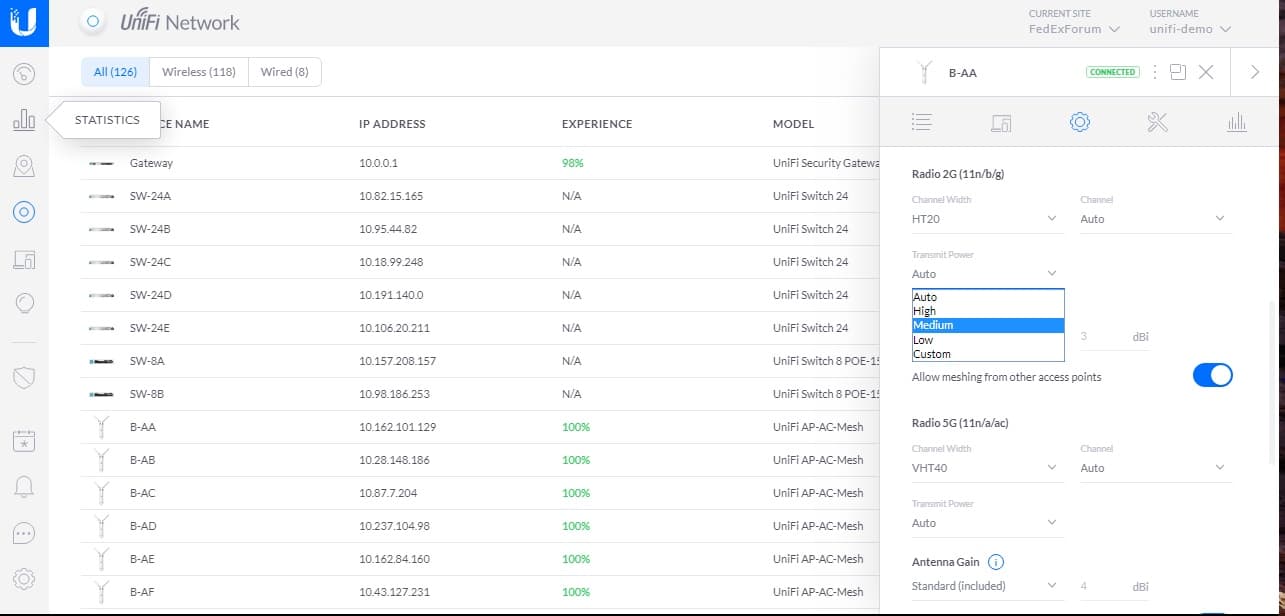The height and width of the screenshot is (616, 1285).
Task: Select High transmit power option
Action: [988, 311]
